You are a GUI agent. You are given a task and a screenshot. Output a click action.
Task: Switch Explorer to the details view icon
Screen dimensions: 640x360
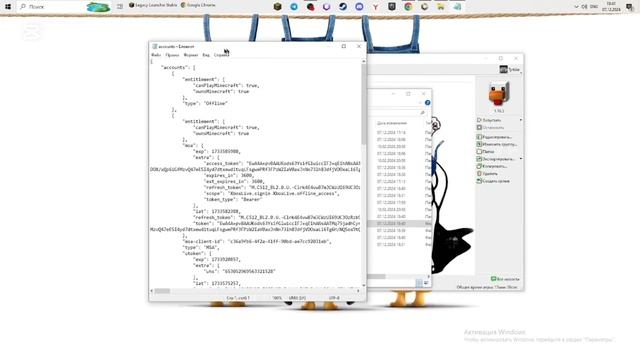point(419,283)
